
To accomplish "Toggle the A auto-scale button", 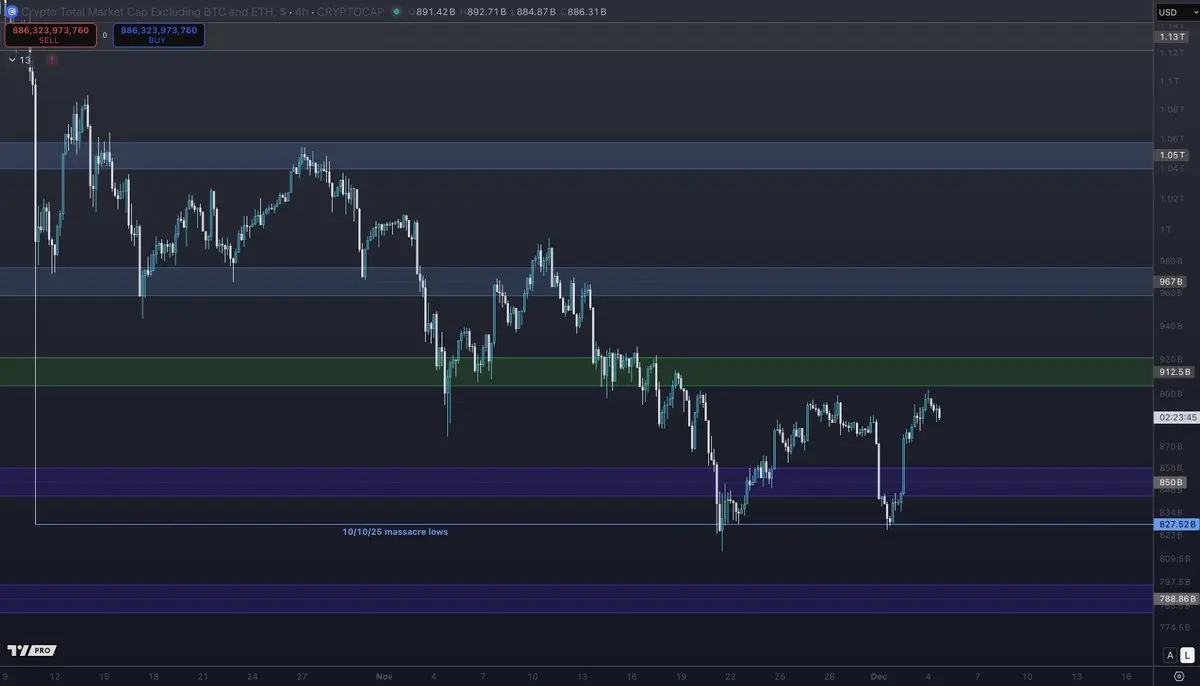I will click(x=1169, y=655).
